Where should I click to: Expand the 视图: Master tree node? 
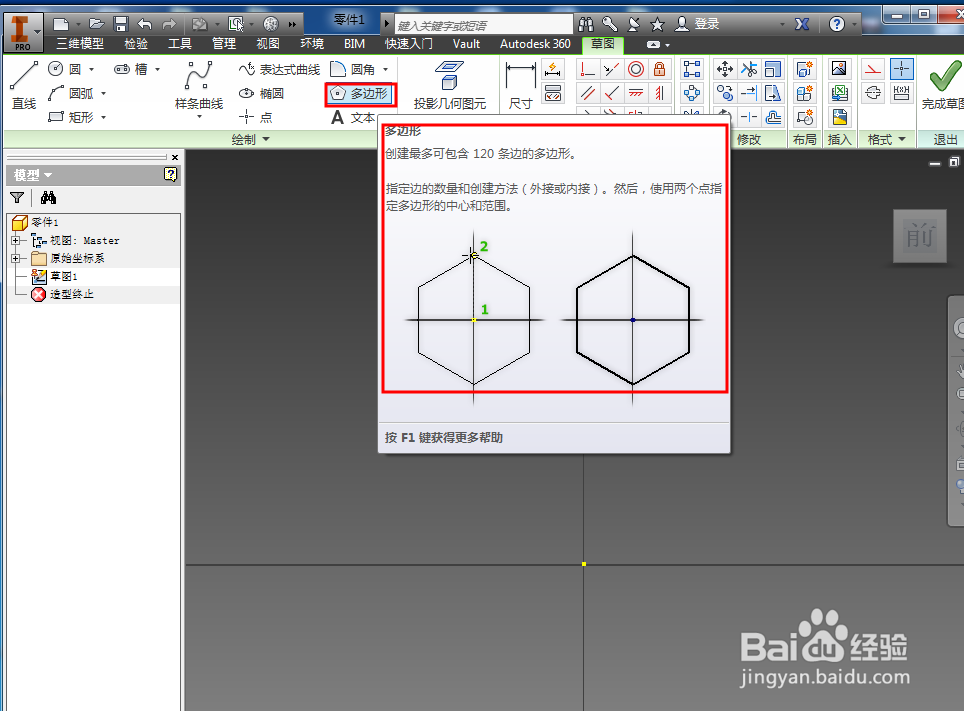tap(16, 240)
